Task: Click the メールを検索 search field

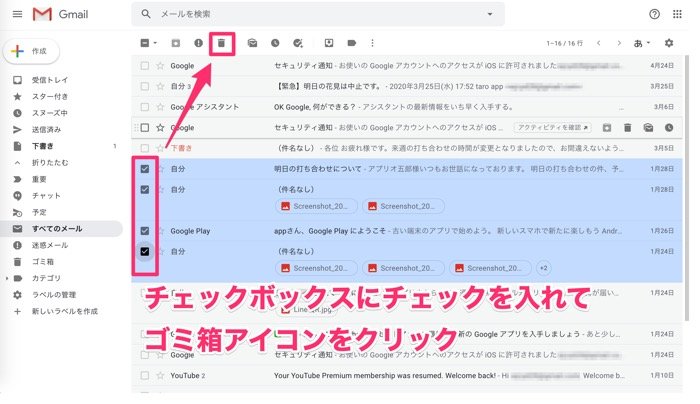Action: coord(318,14)
